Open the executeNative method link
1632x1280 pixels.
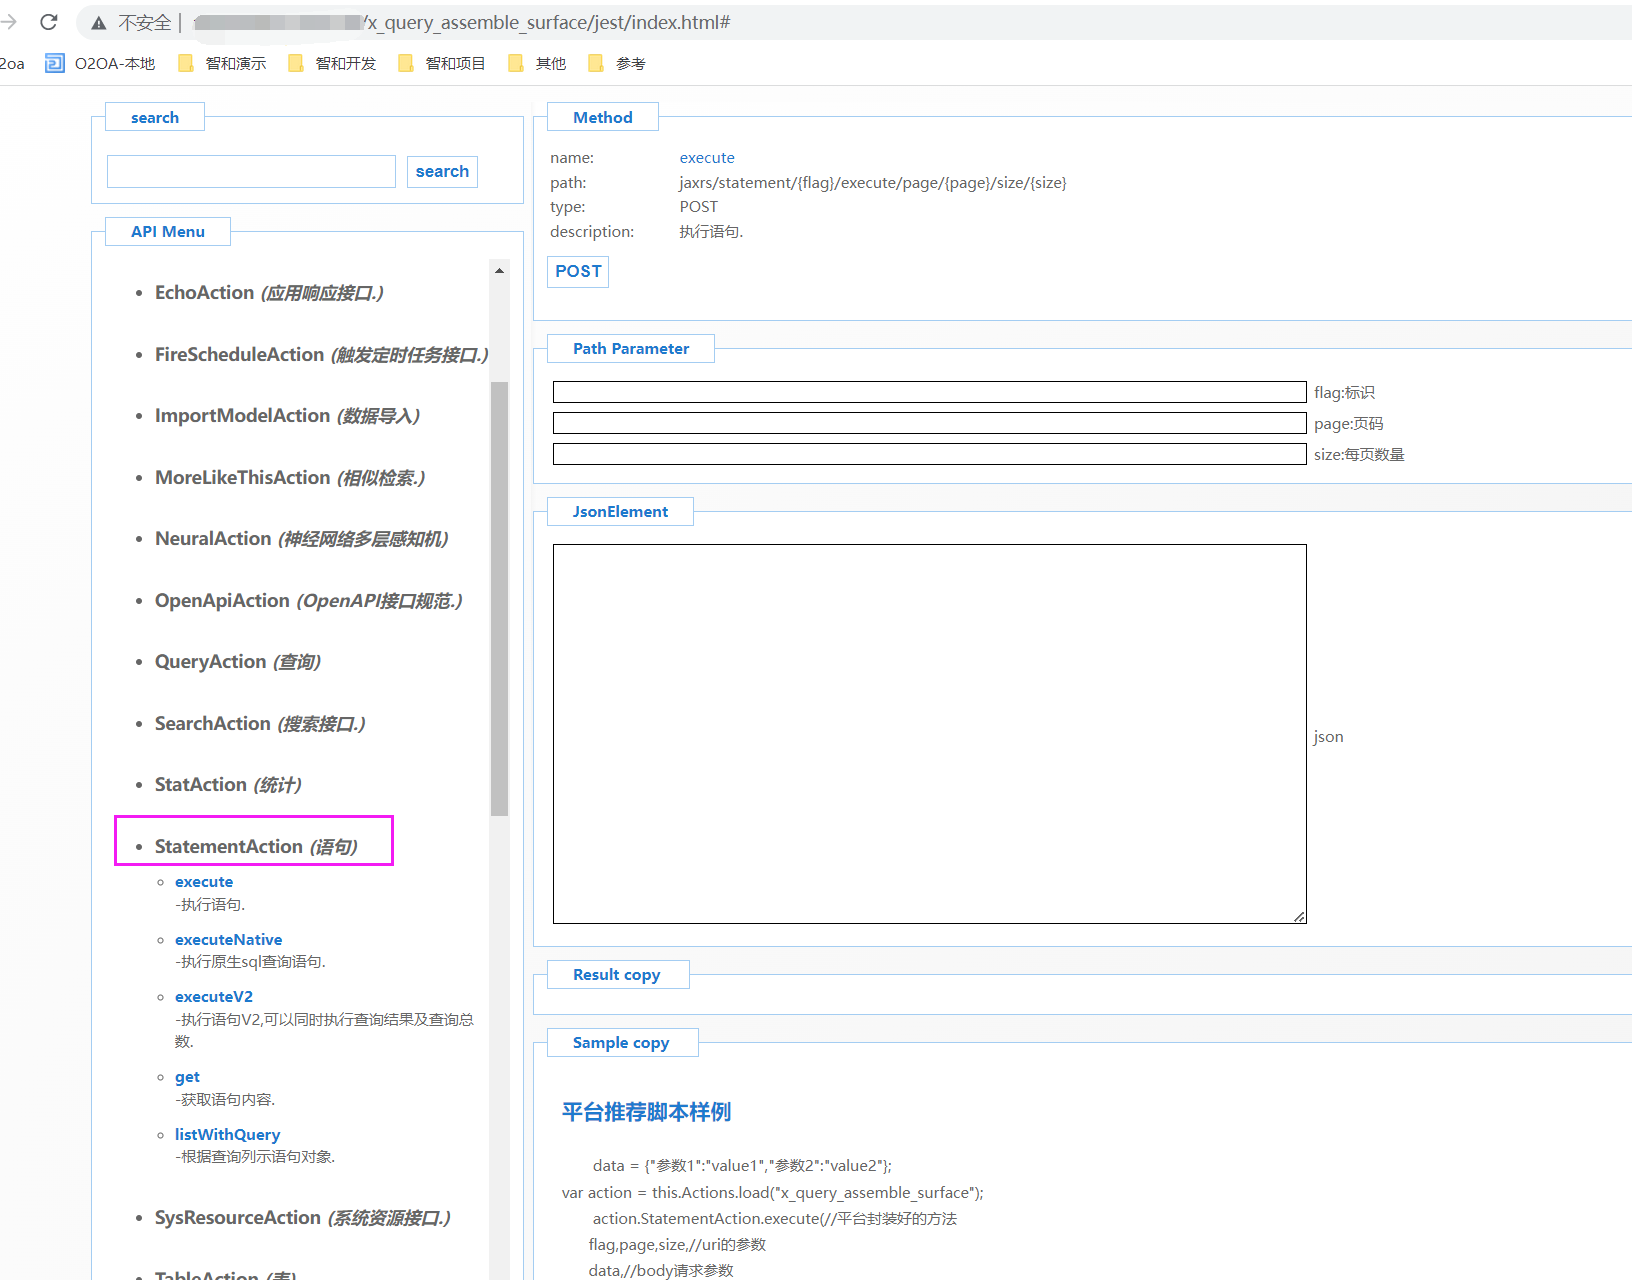tap(228, 939)
